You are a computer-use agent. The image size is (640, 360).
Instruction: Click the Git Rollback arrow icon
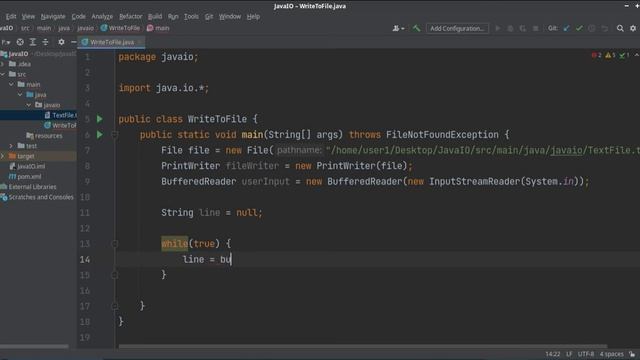[604, 28]
